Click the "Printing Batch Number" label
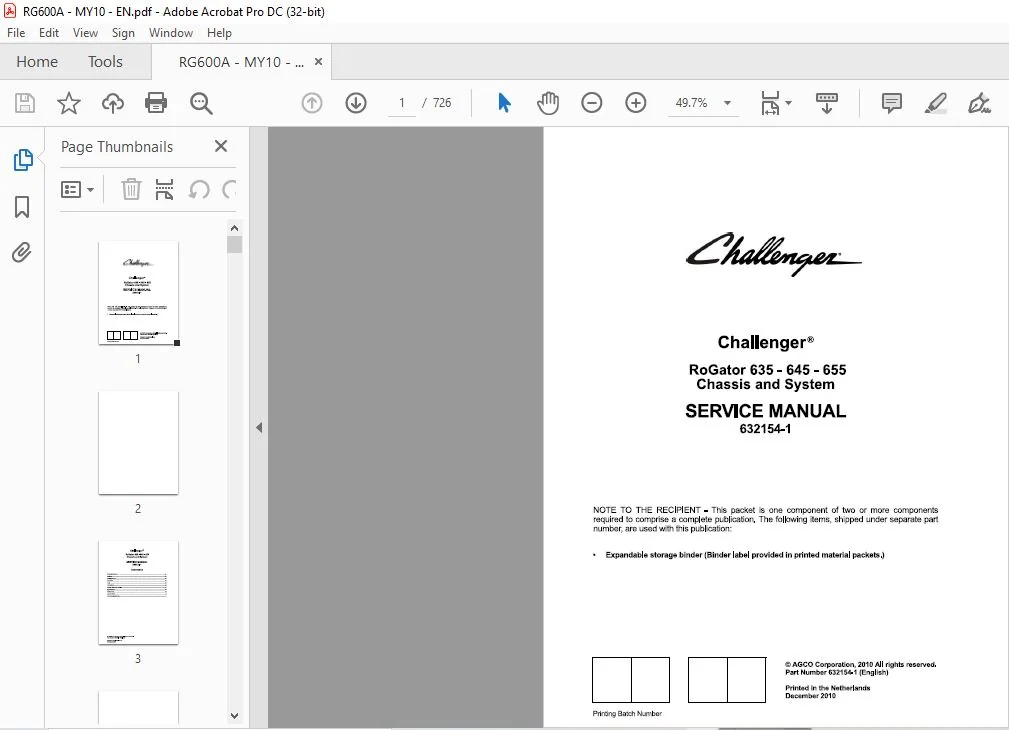Viewport: 1009px width, 730px height. point(627,713)
